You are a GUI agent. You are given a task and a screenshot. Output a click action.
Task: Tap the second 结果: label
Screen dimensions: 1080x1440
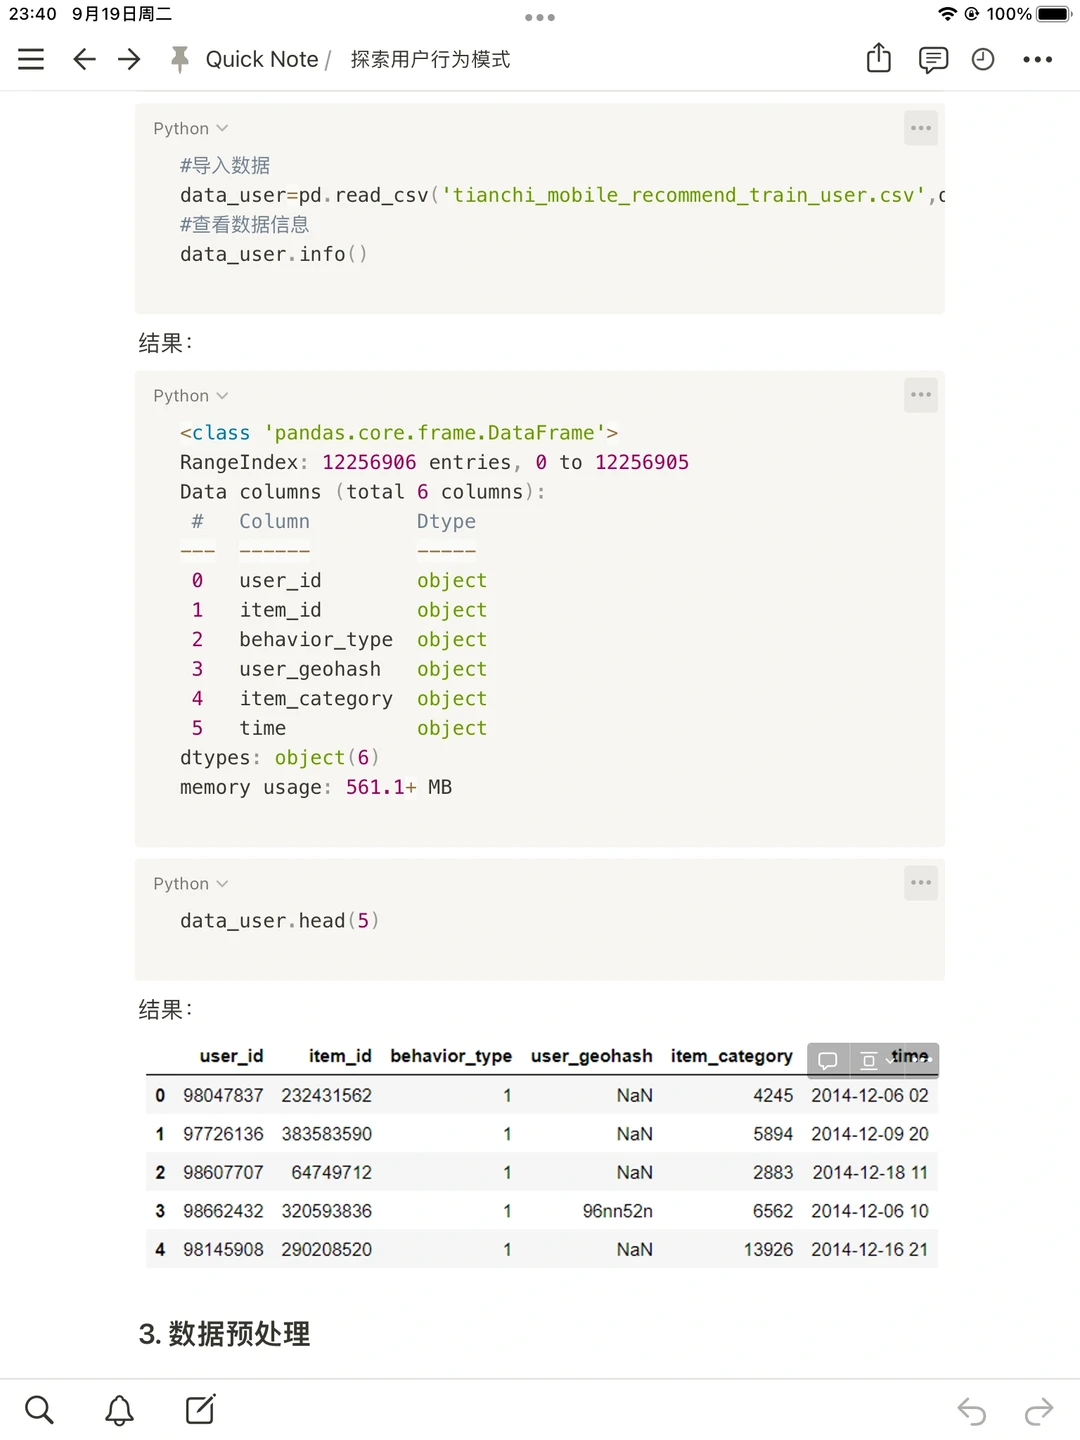(x=166, y=1010)
